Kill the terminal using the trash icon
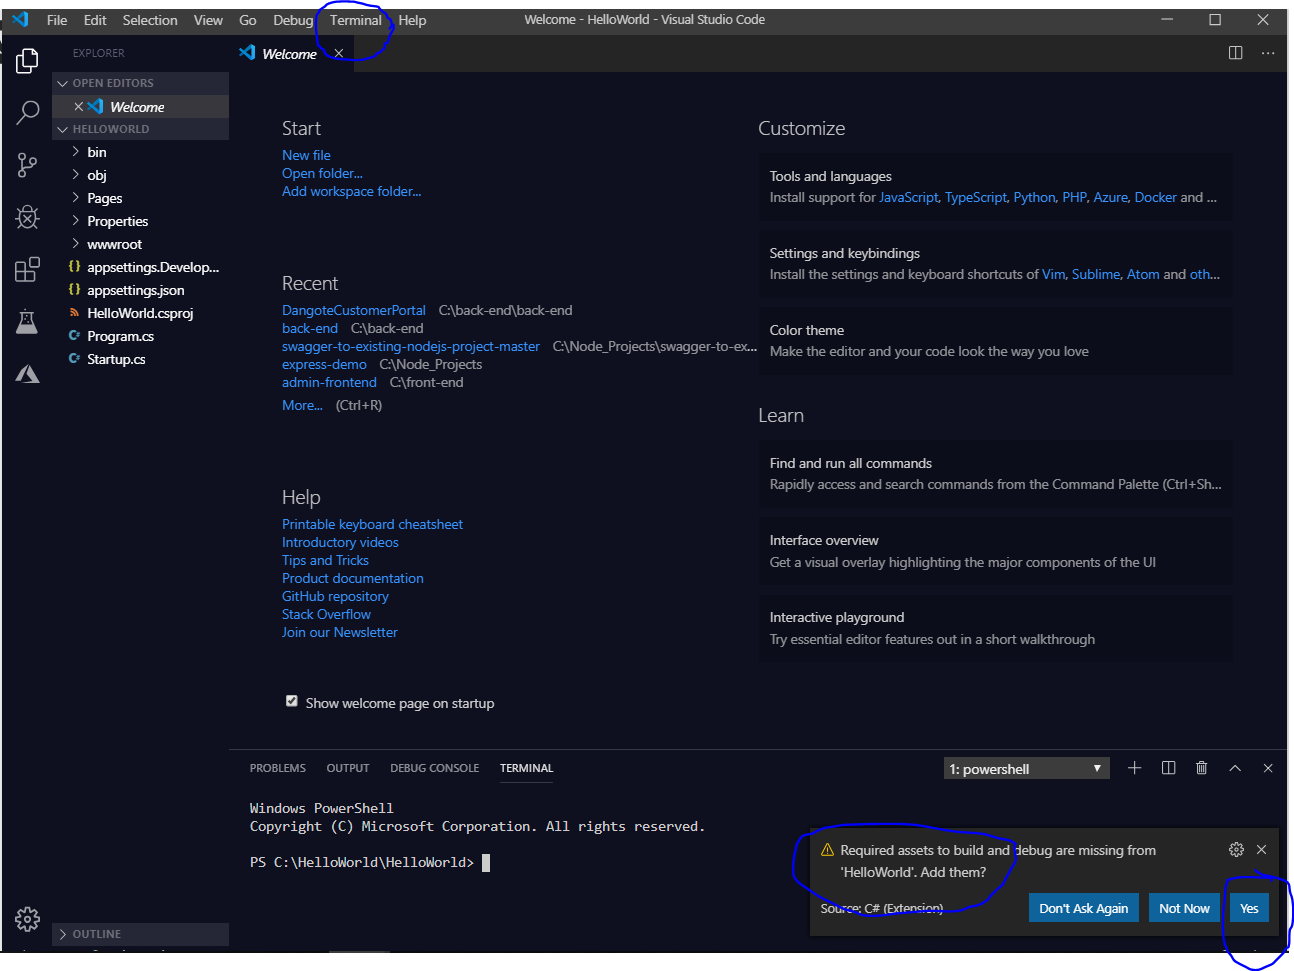1294x971 pixels. point(1201,767)
